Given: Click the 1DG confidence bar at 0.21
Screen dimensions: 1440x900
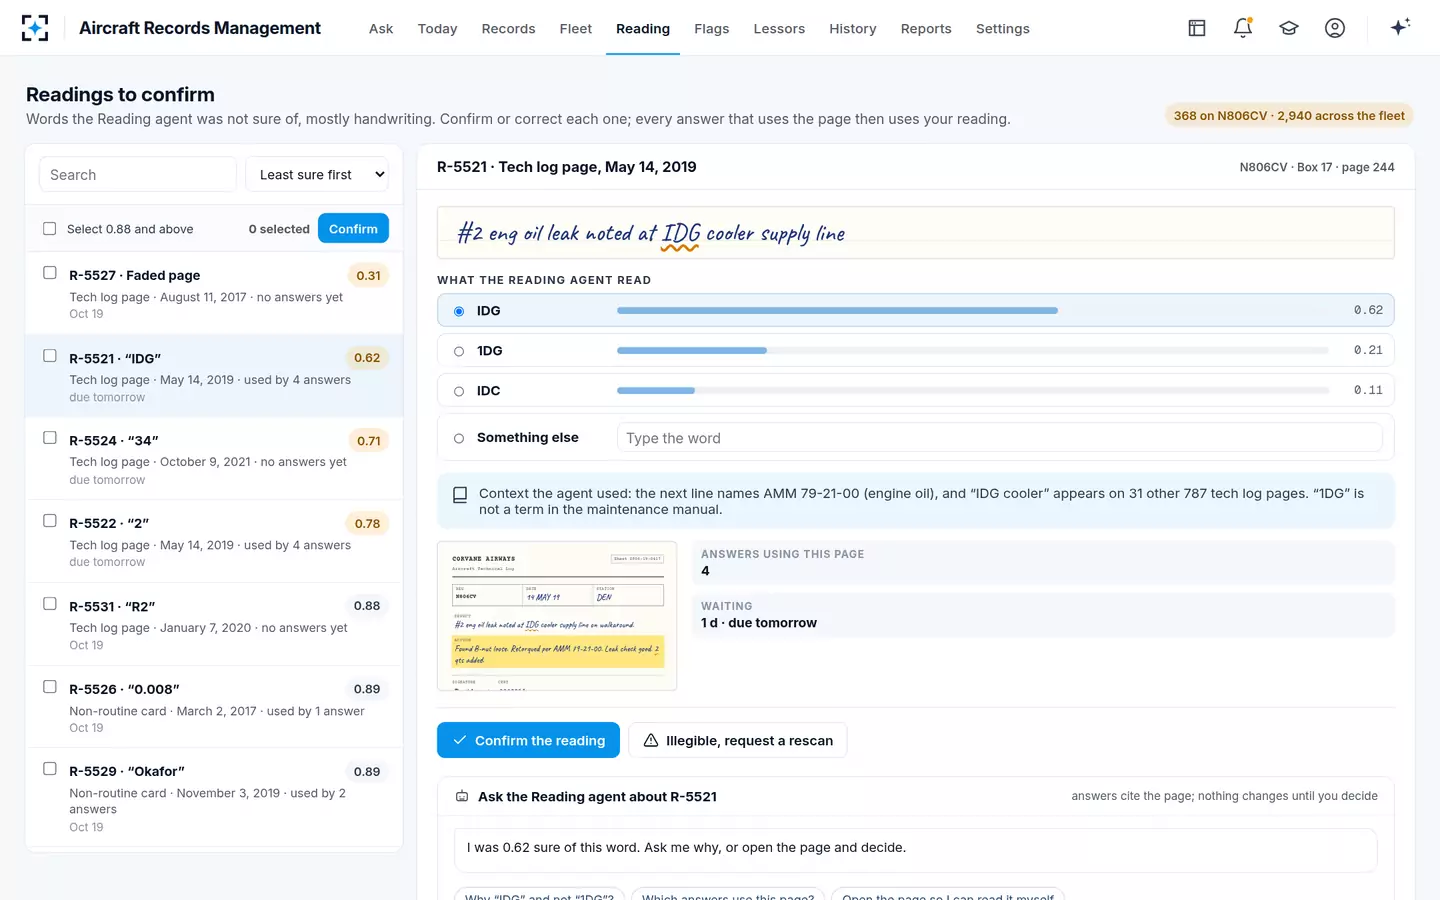Looking at the screenshot, I should pyautogui.click(x=973, y=351).
